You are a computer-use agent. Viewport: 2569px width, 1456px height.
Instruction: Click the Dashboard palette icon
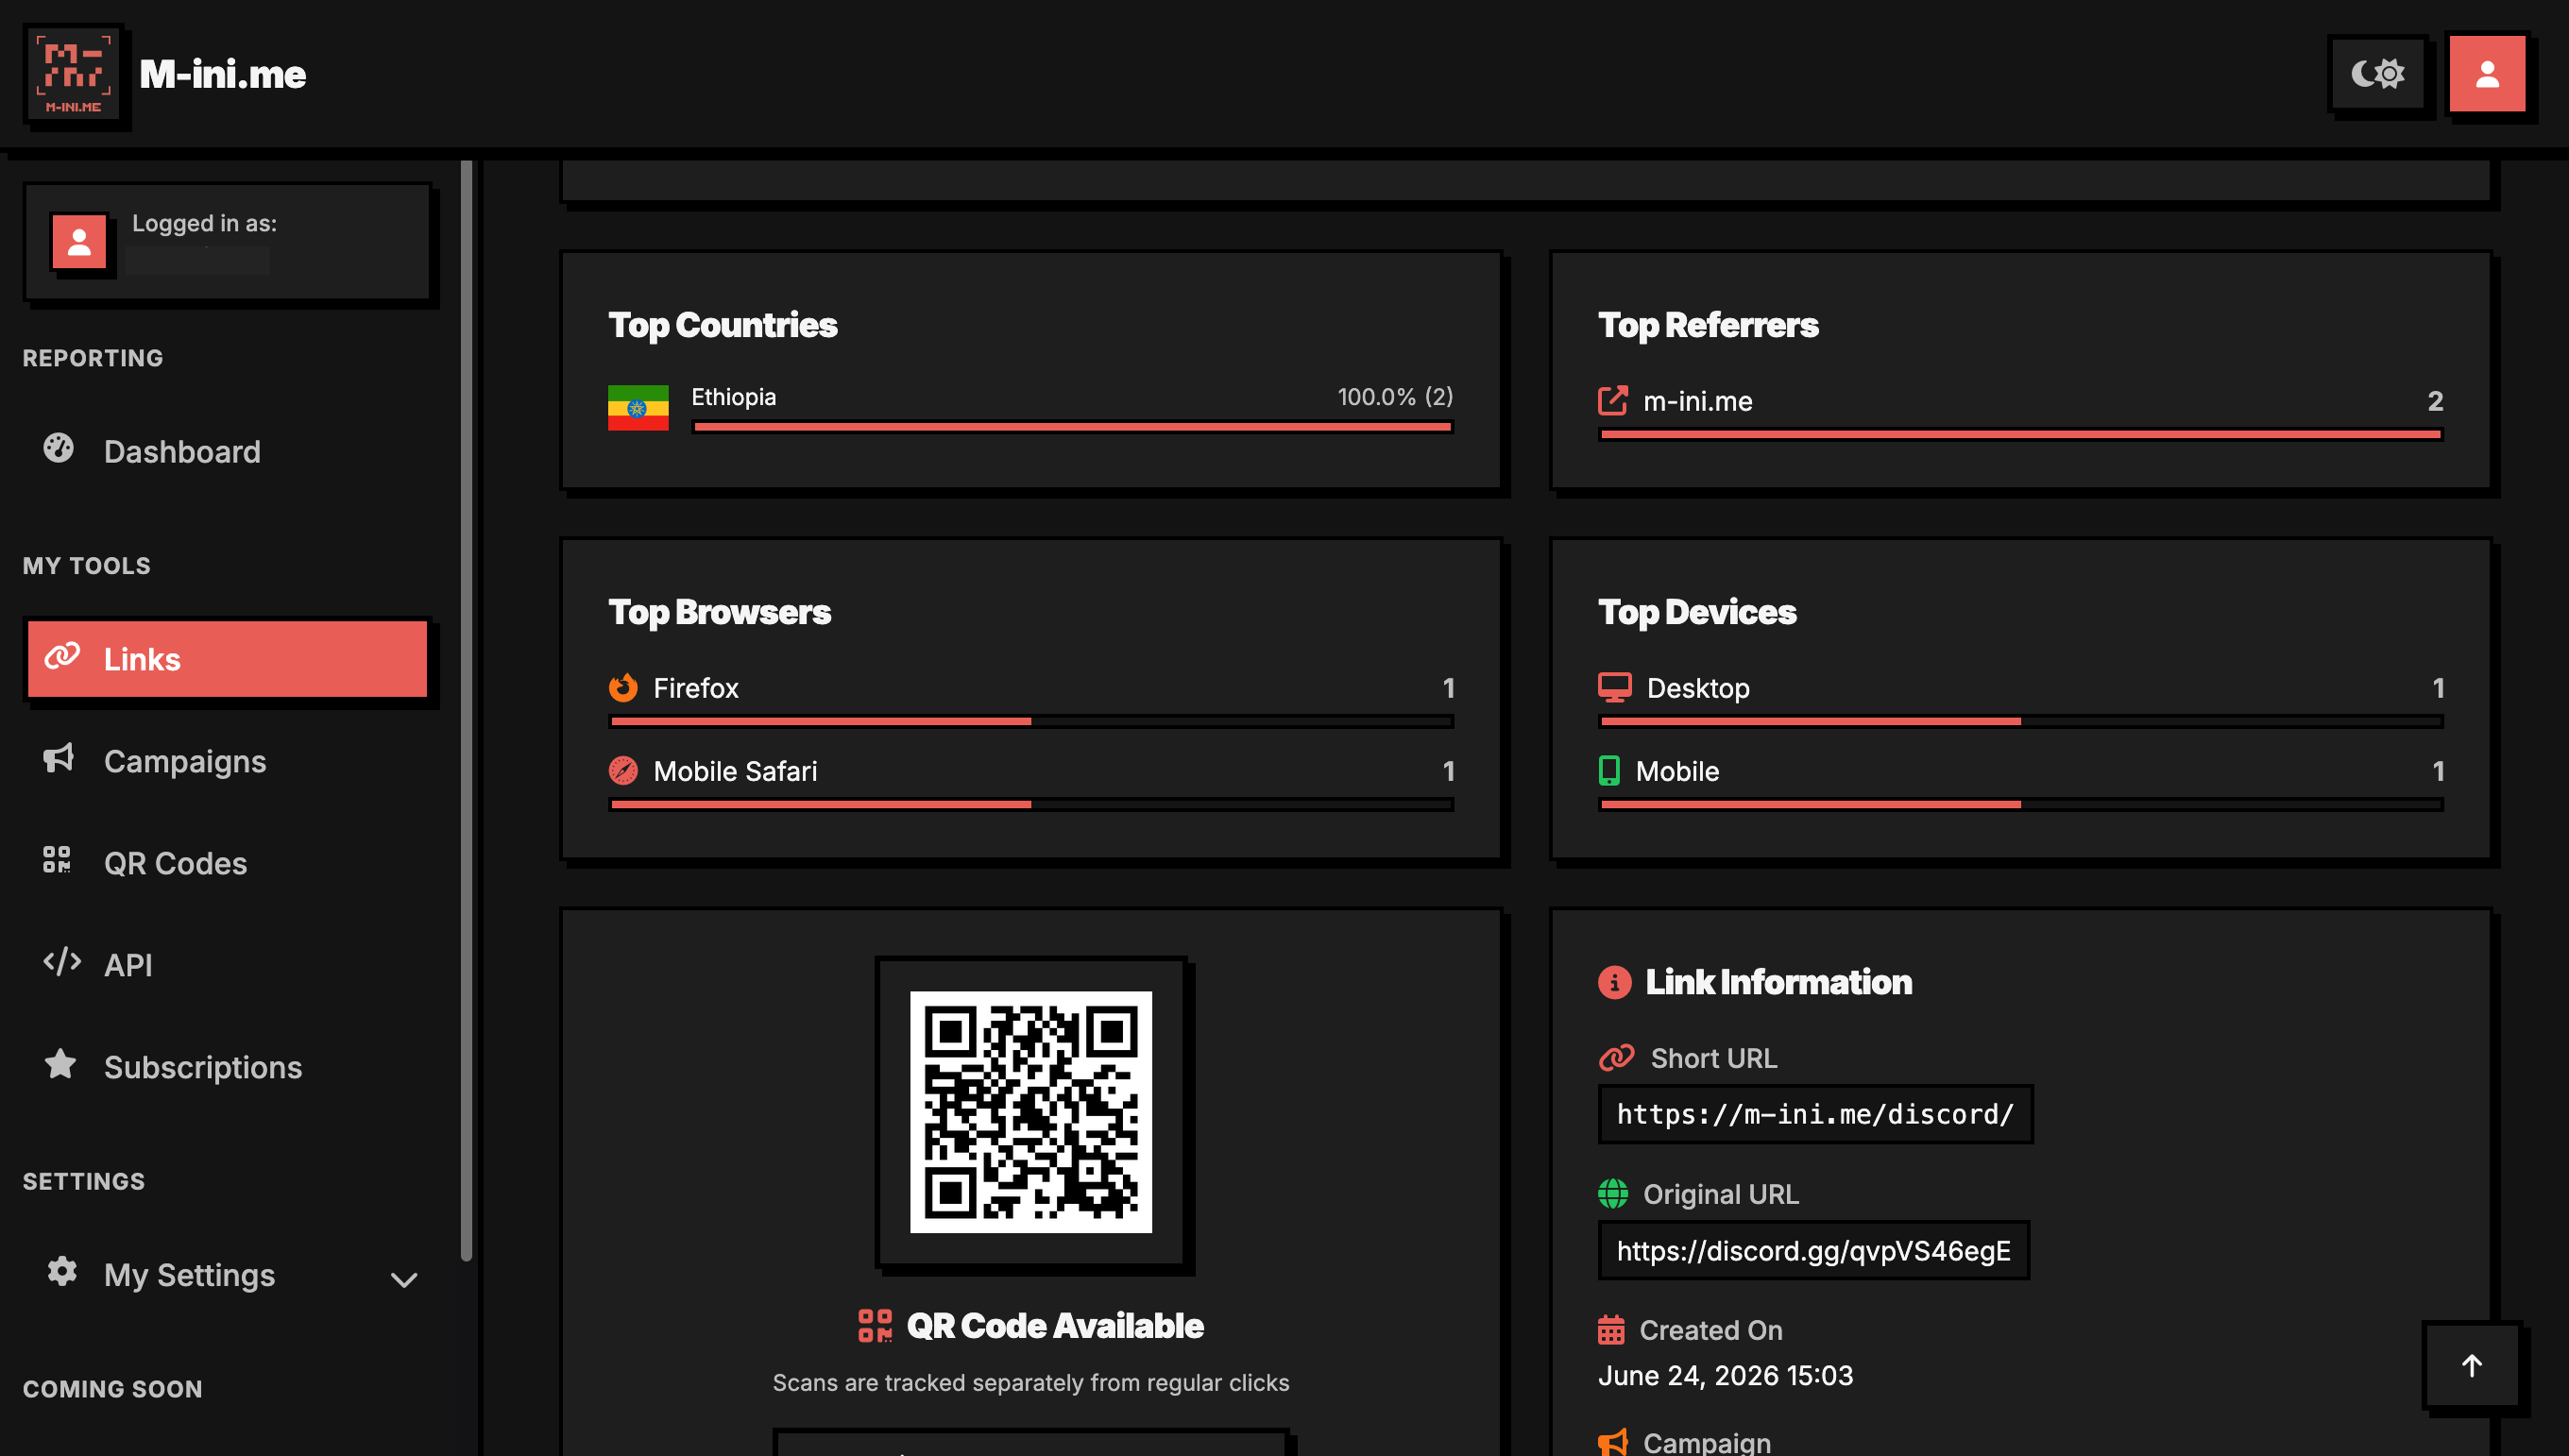click(58, 448)
